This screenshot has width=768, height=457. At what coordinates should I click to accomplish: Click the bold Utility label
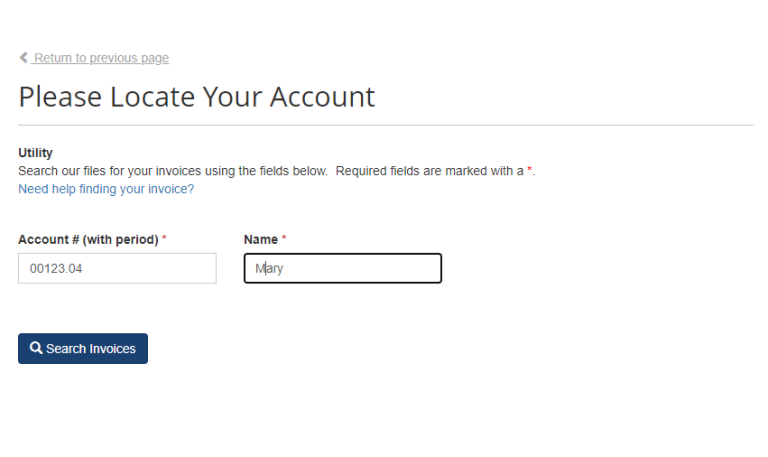(x=35, y=153)
